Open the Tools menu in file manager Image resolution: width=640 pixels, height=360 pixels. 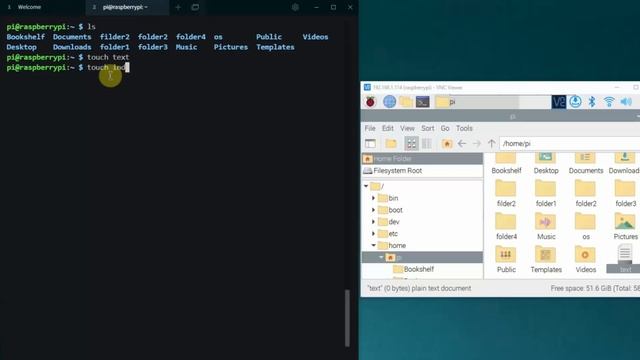point(464,128)
